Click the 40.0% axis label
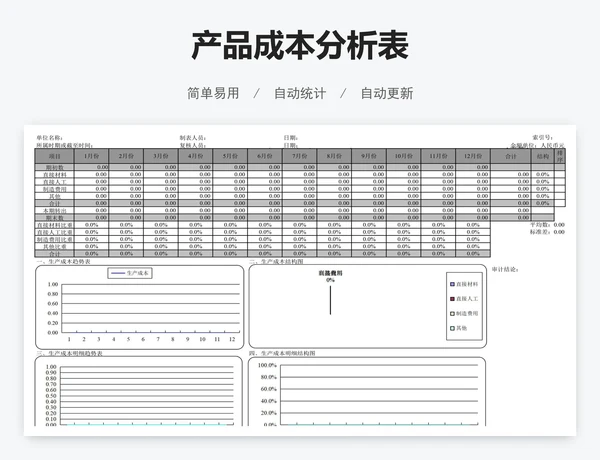Image resolution: width=600 pixels, height=460 pixels. tap(268, 401)
